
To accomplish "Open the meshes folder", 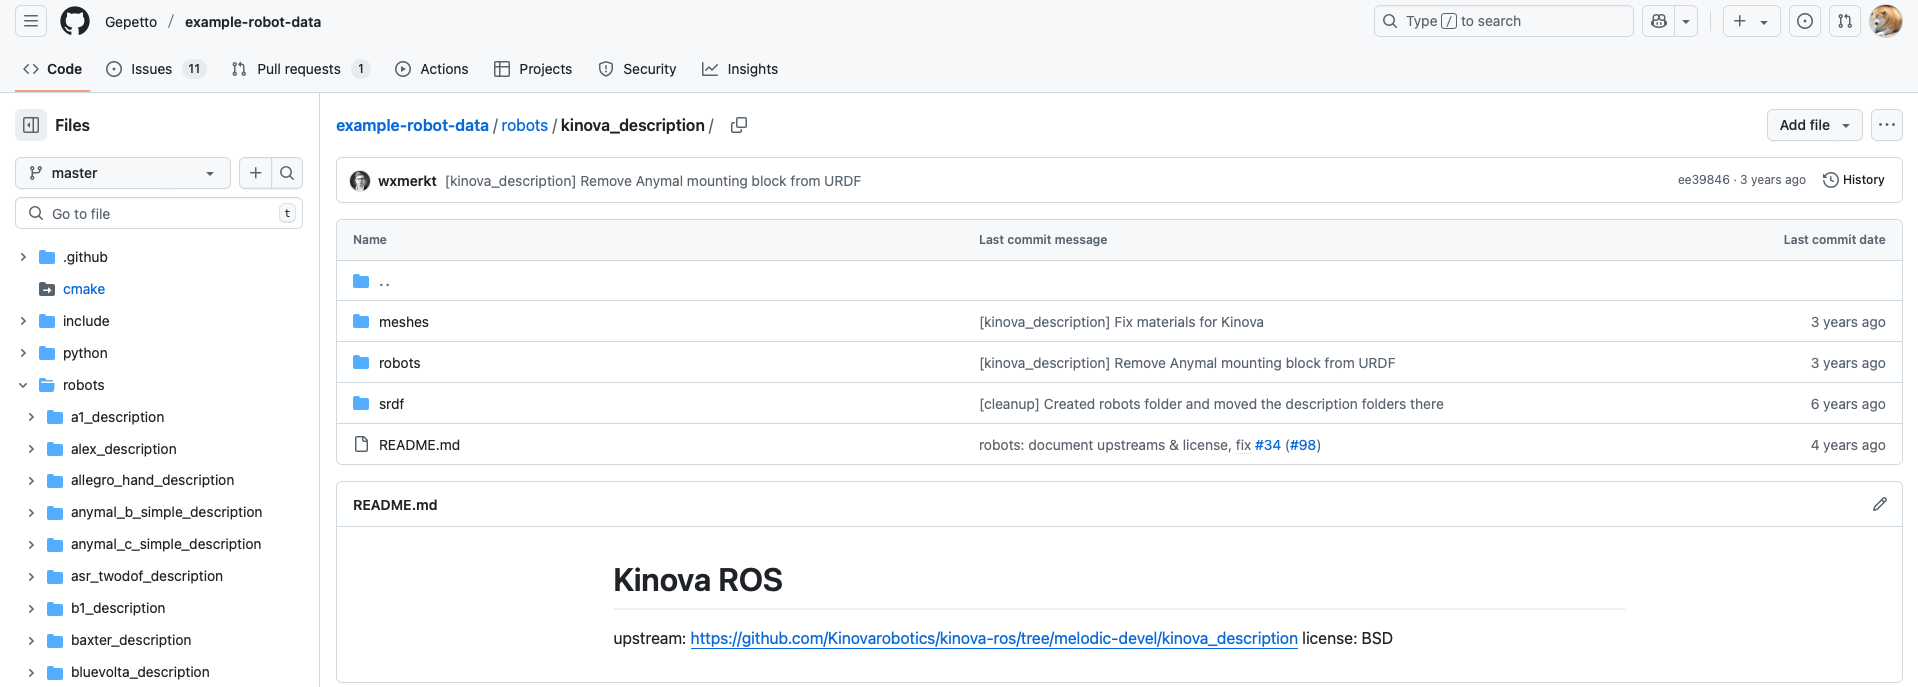I will (404, 322).
